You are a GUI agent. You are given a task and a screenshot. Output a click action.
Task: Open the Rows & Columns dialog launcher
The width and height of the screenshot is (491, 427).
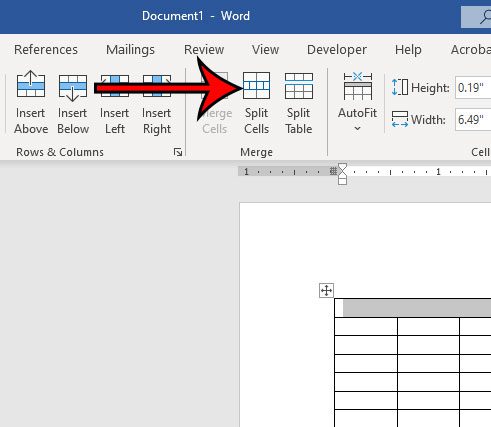178,152
